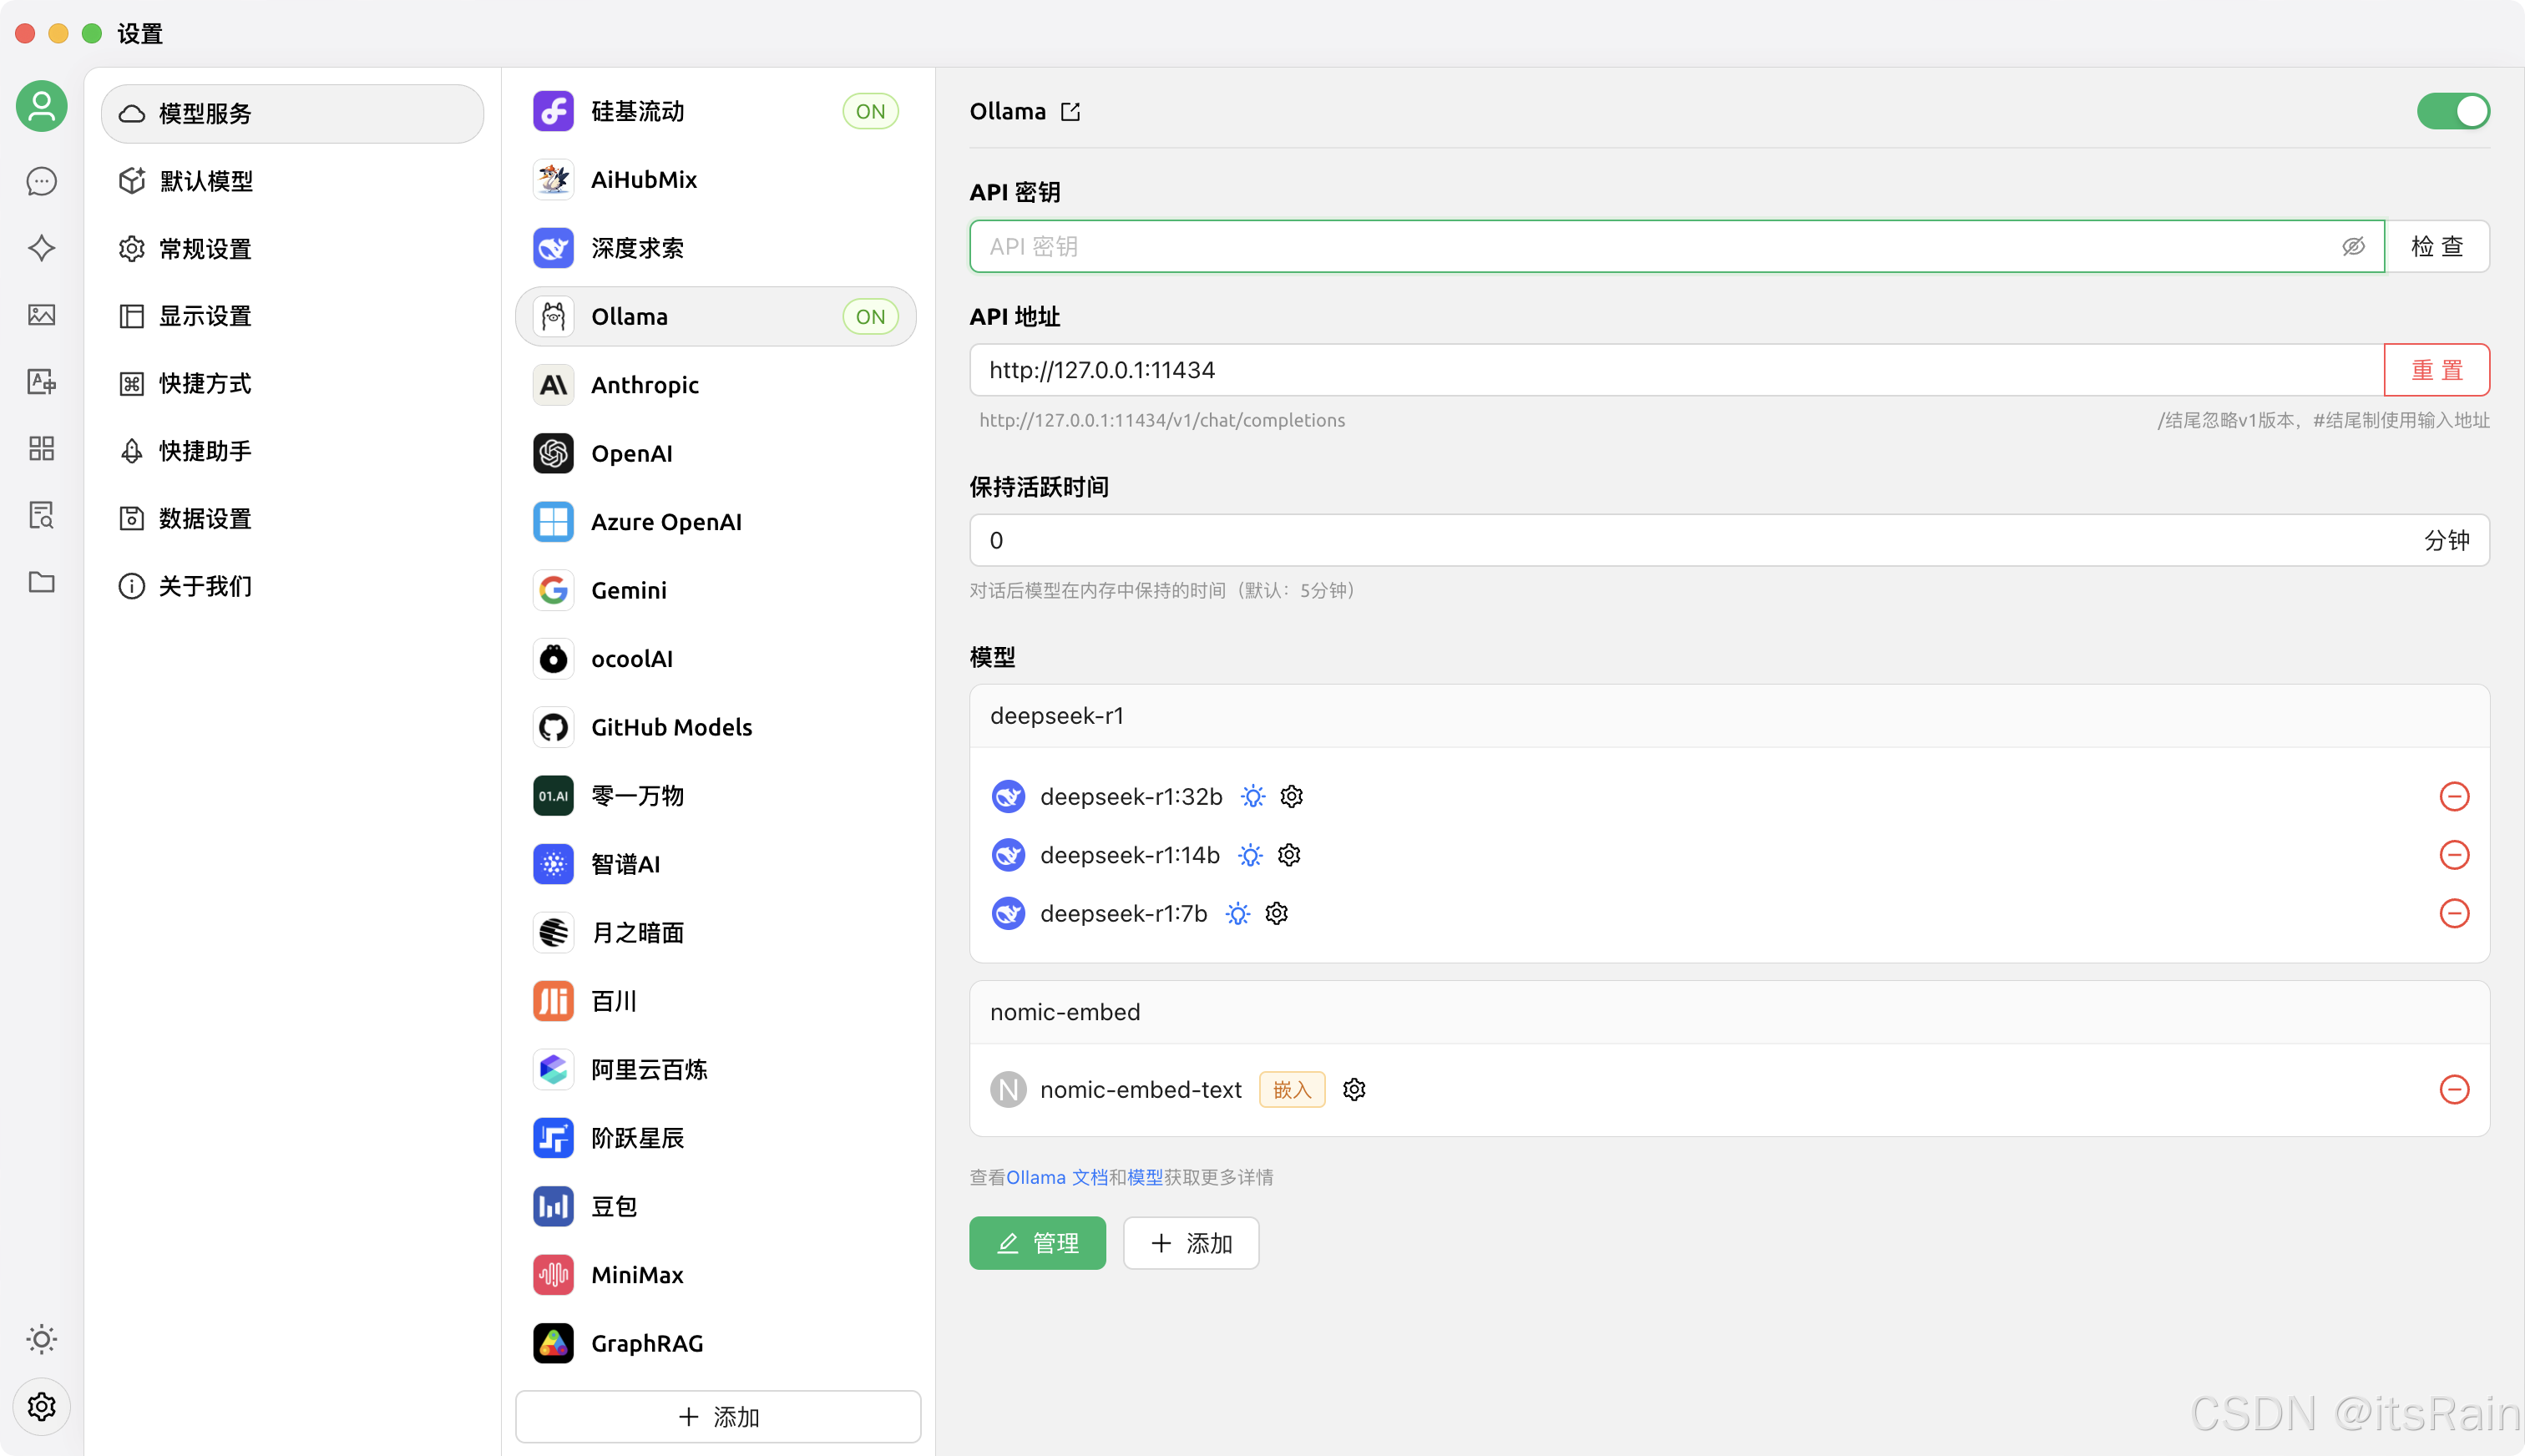Screen dimensions: 2525x1456
Task: Open the 模型 link in the help text
Action: pyautogui.click(x=1145, y=1177)
